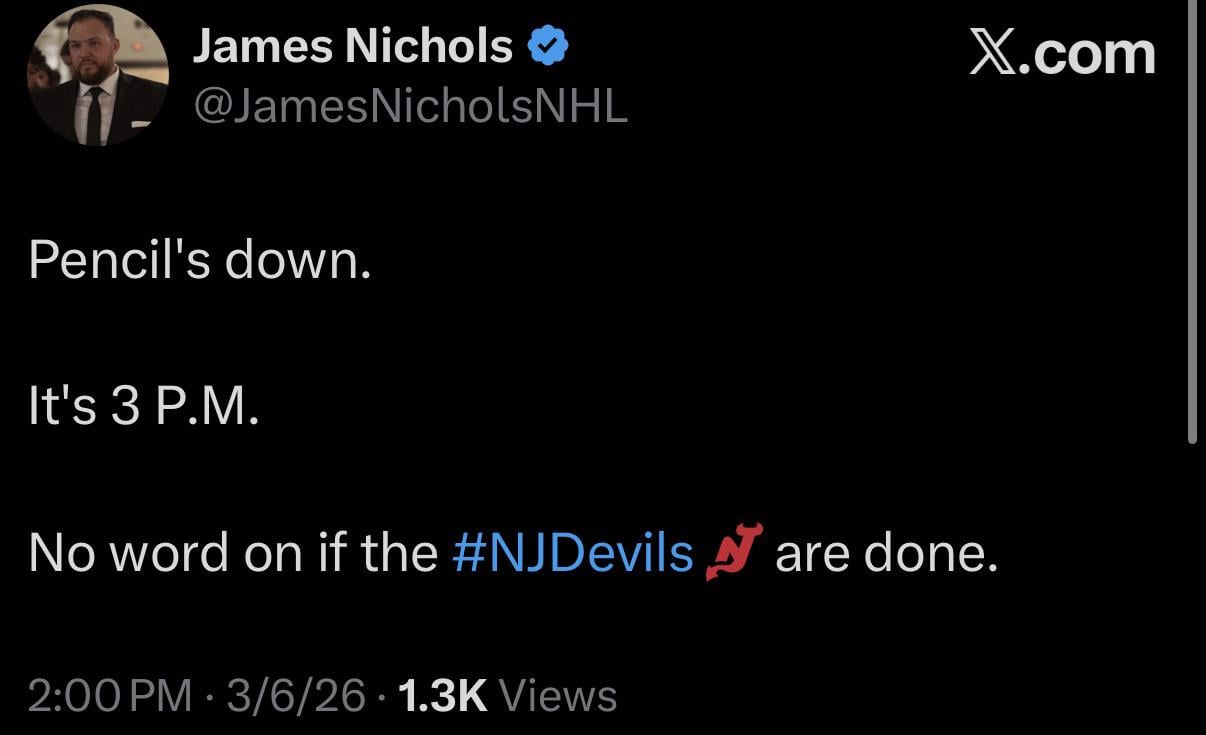Image resolution: width=1206 pixels, height=735 pixels.
Task: Click the 1.3K view count
Action: pyautogui.click(x=442, y=694)
